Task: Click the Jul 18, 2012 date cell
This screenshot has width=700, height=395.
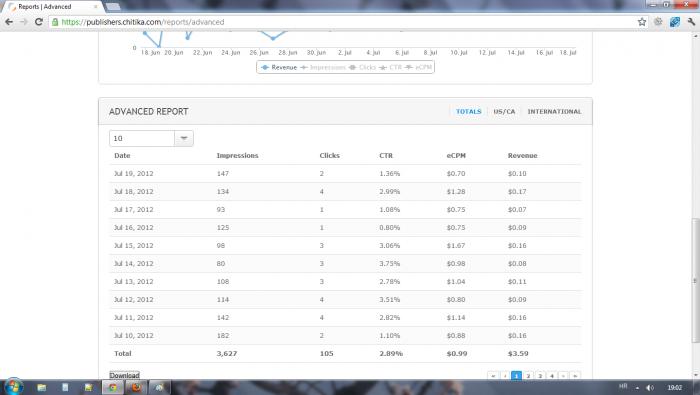Action: pyautogui.click(x=133, y=191)
